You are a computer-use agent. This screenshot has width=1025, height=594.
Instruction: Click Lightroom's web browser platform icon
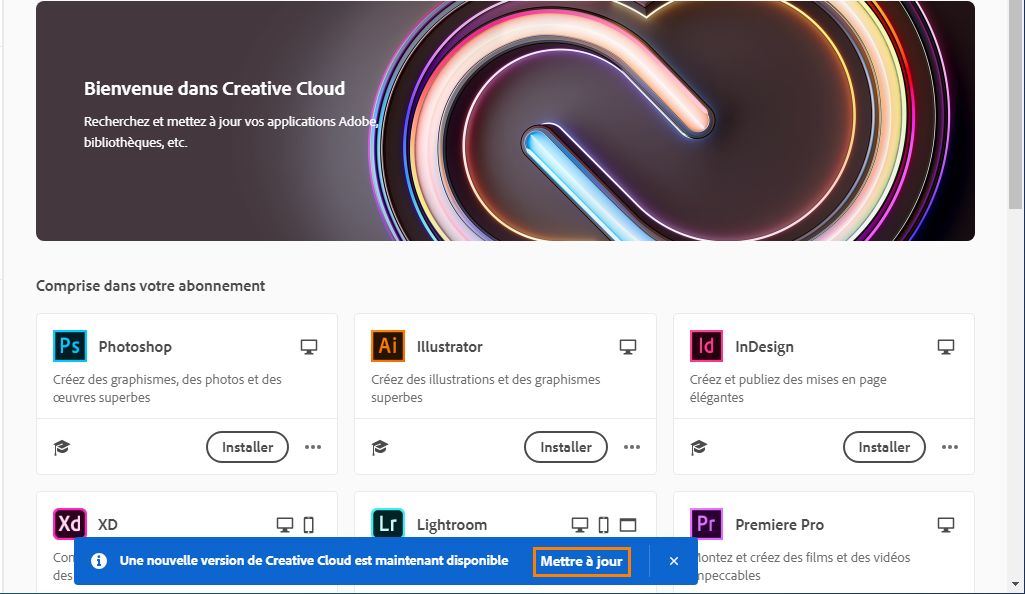(628, 525)
